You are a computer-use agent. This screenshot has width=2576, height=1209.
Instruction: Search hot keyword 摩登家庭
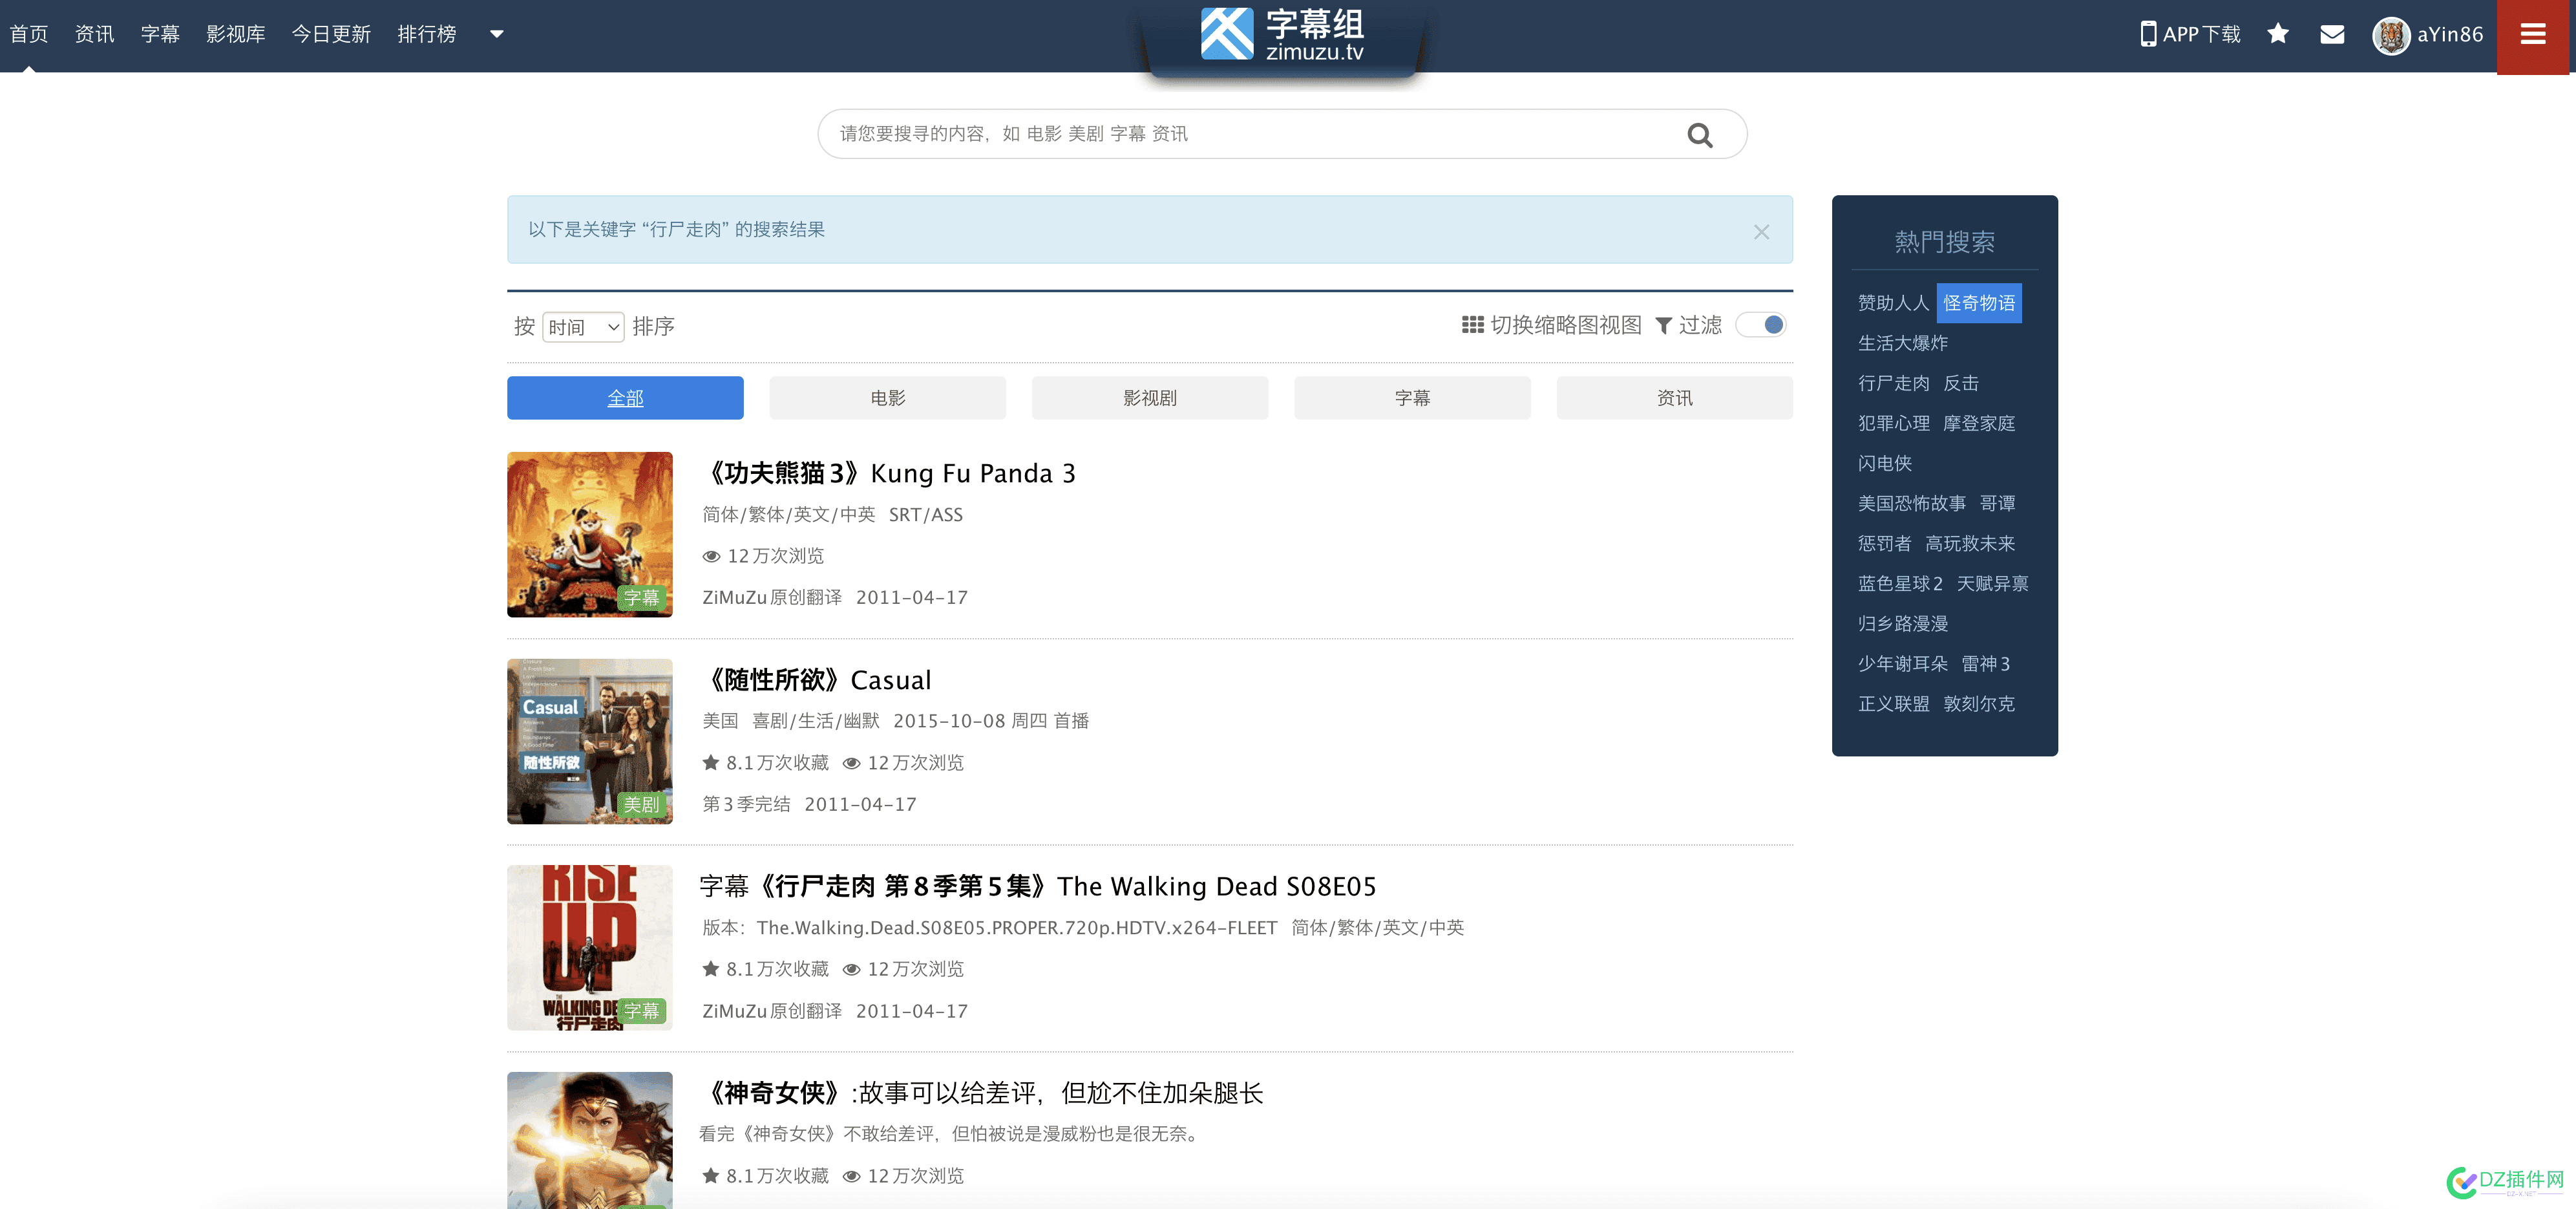(x=1979, y=423)
